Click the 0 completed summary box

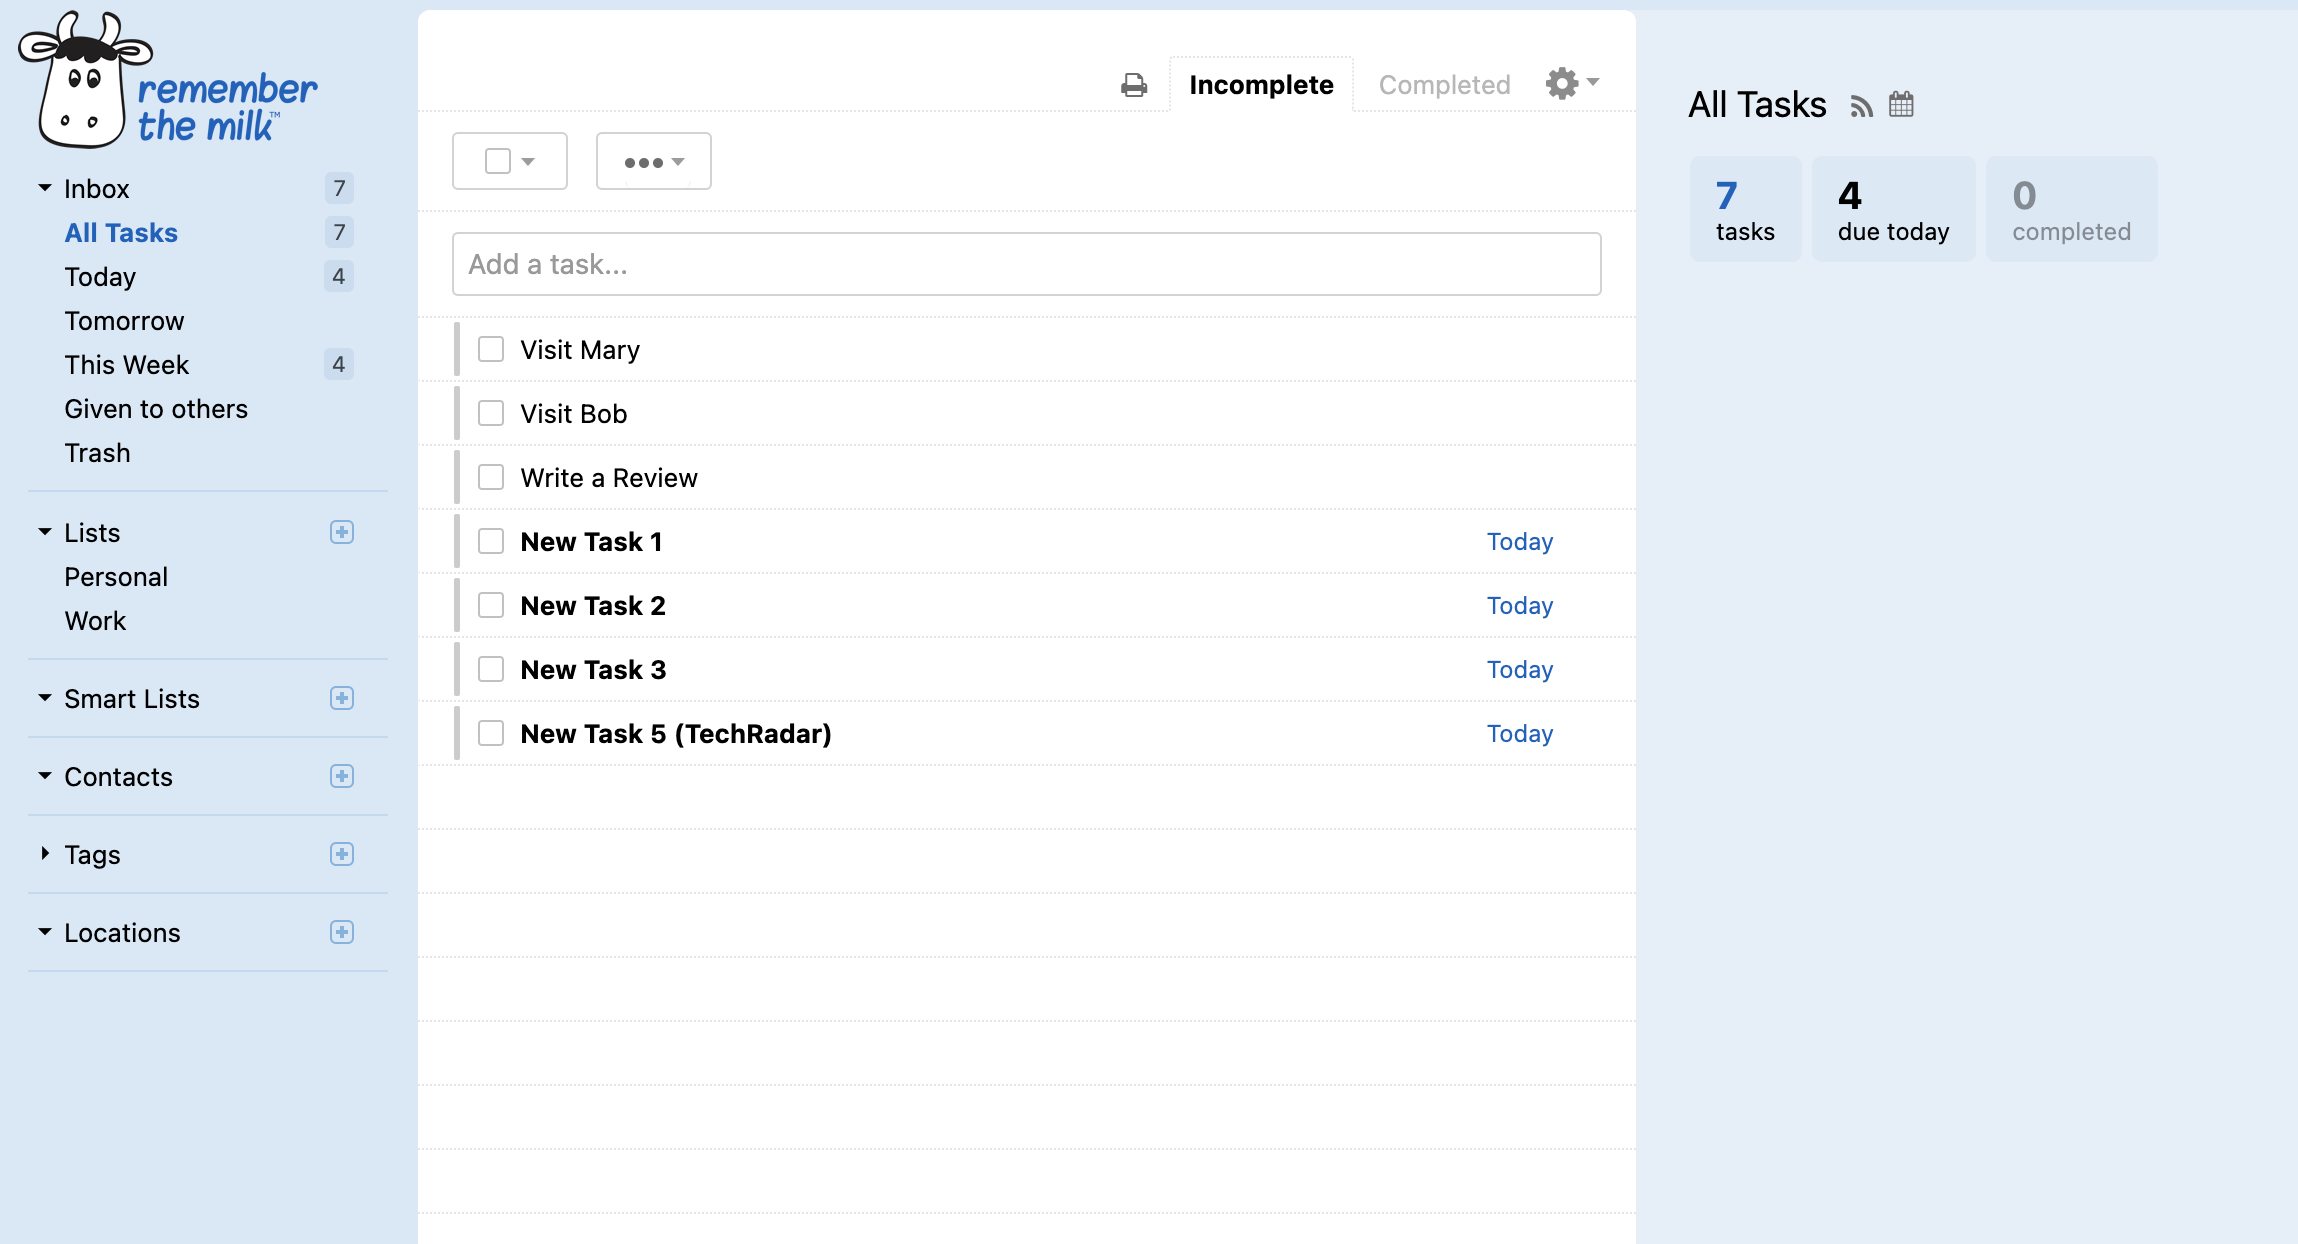tap(2071, 209)
